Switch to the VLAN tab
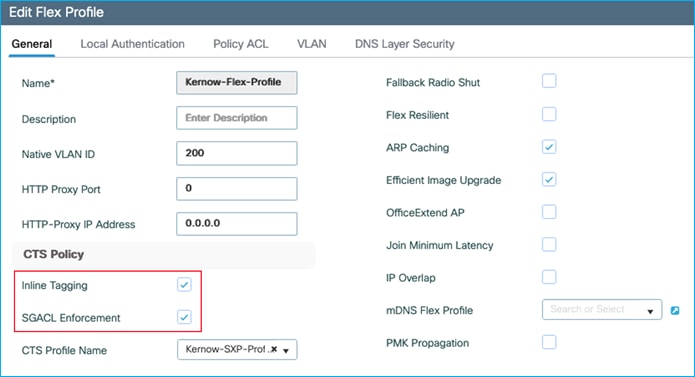The width and height of the screenshot is (695, 377). 312,44
